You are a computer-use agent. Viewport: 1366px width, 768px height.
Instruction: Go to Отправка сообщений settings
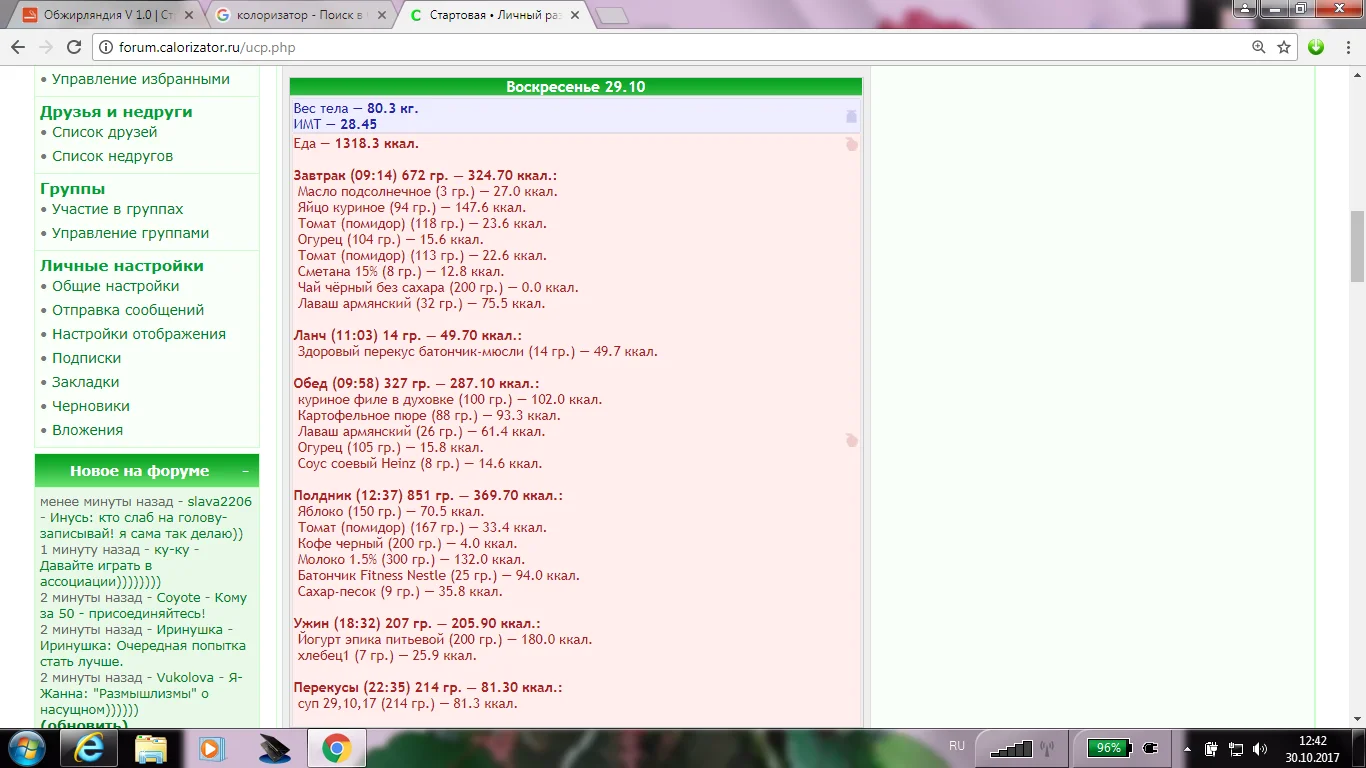(x=128, y=310)
